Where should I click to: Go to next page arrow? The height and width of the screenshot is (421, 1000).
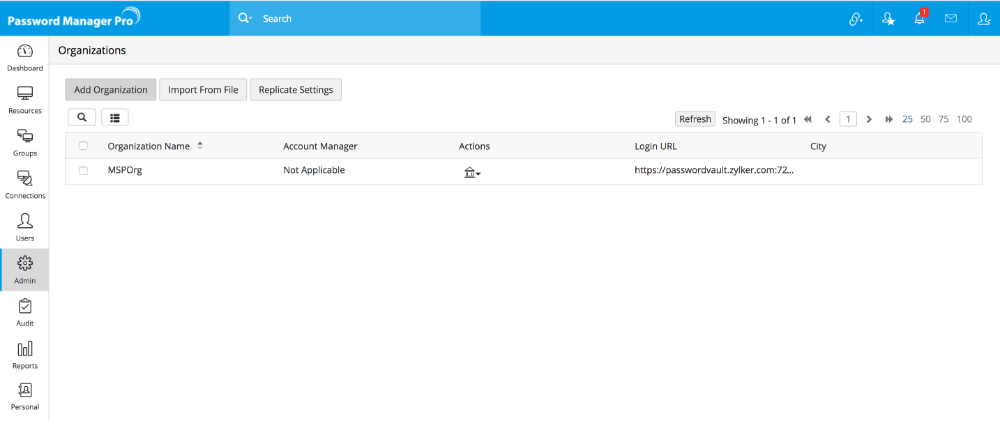pyautogui.click(x=869, y=119)
